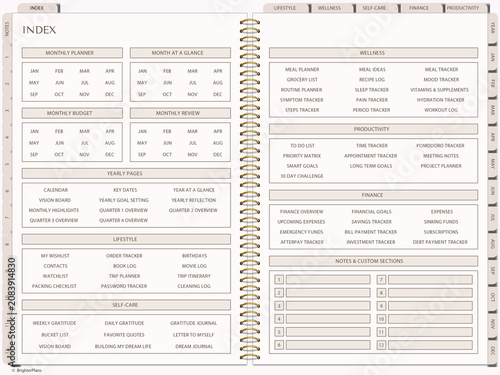
Task: Open SEP under Monthly Review
Action: click(142, 155)
